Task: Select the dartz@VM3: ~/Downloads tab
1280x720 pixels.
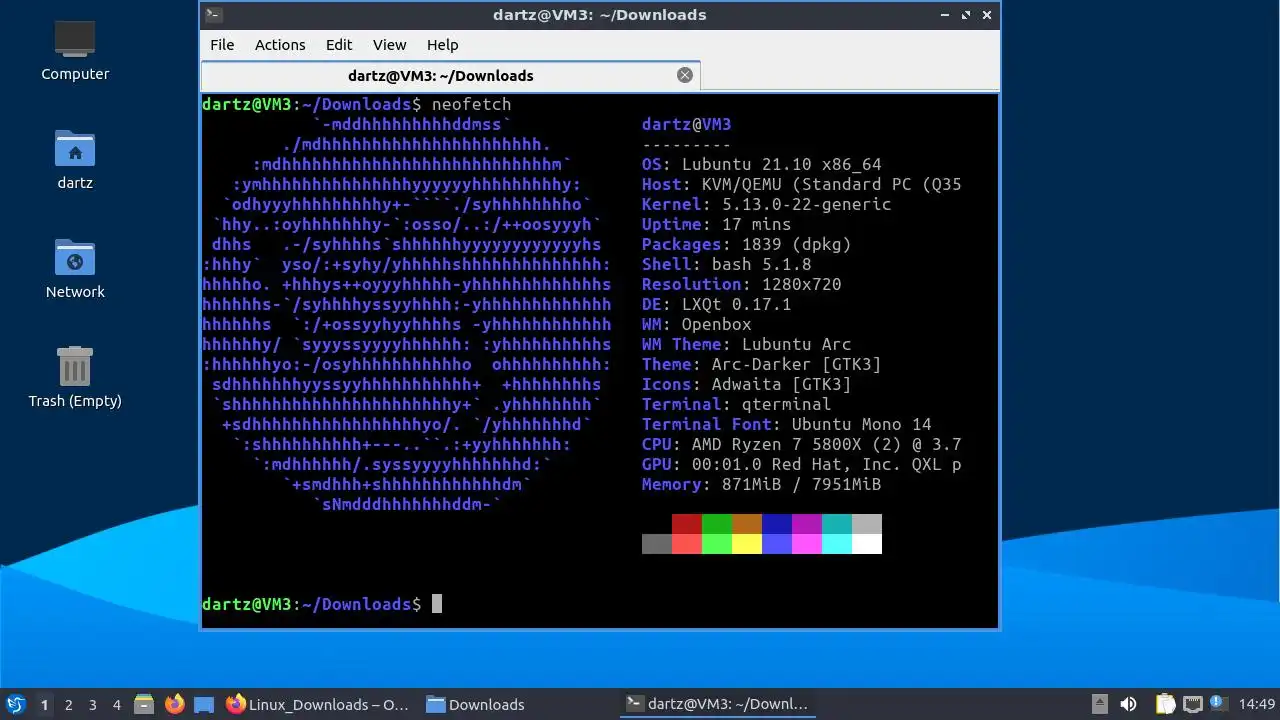Action: (x=451, y=75)
